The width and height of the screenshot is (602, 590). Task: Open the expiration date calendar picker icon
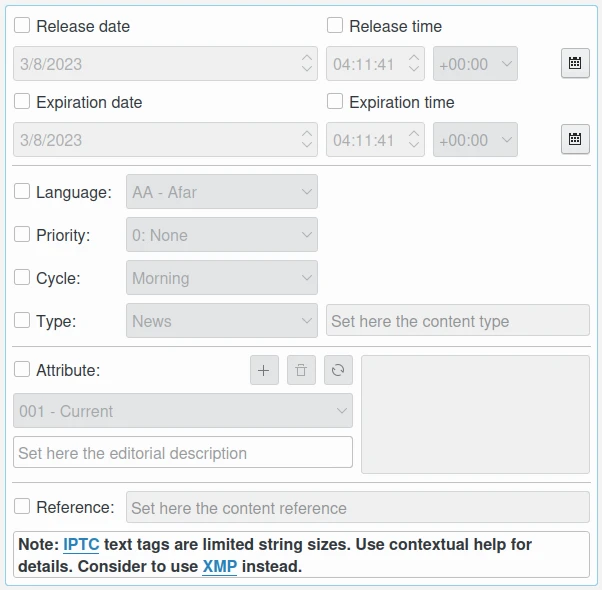(x=574, y=139)
